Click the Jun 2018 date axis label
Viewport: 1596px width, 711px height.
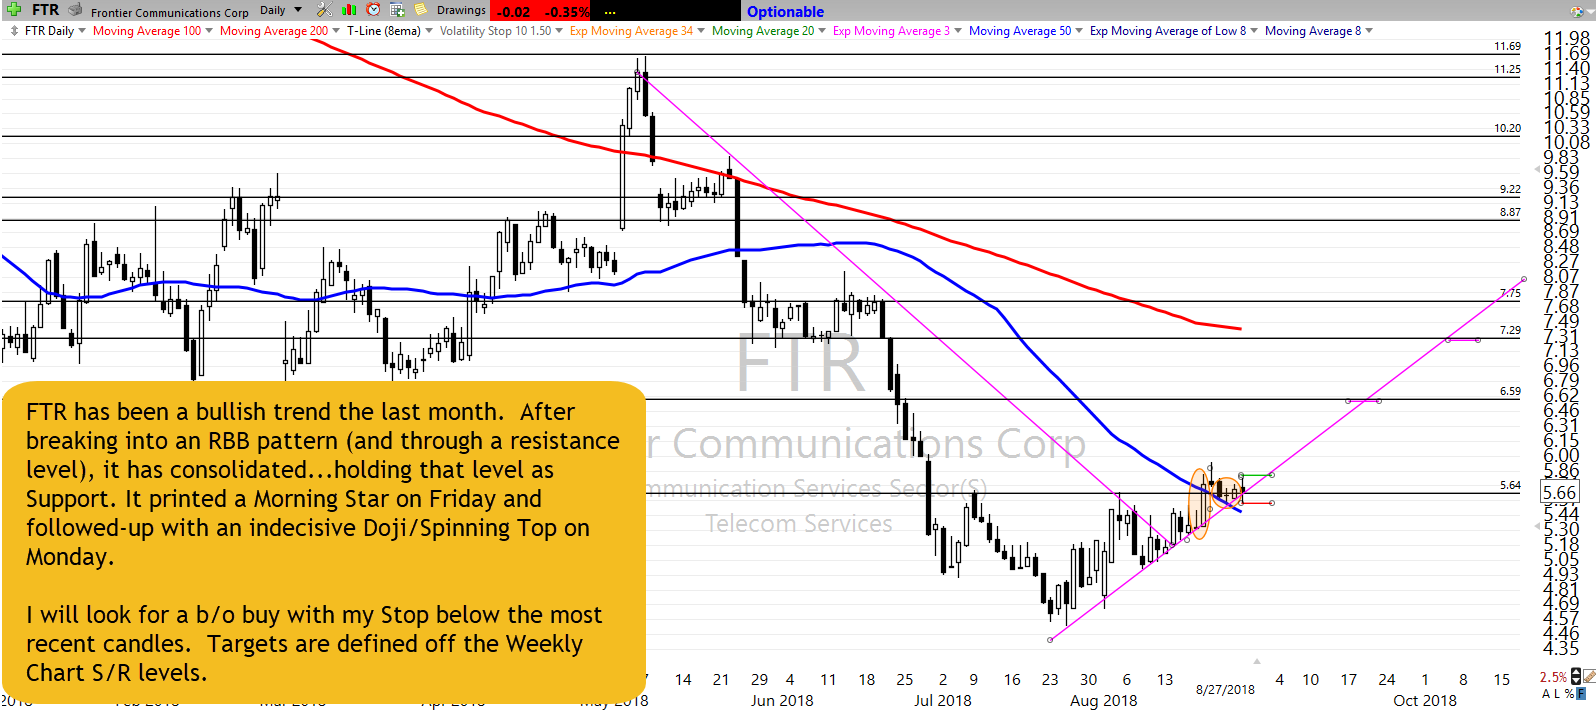point(782,700)
